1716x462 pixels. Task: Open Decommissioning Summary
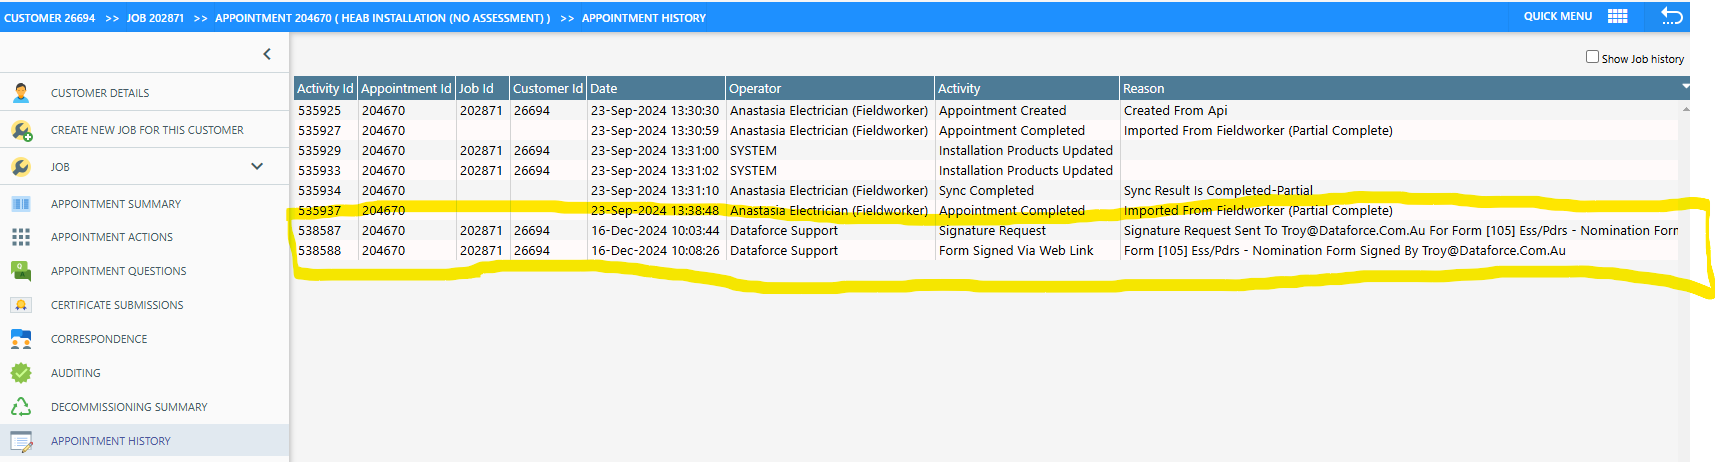[x=129, y=407]
